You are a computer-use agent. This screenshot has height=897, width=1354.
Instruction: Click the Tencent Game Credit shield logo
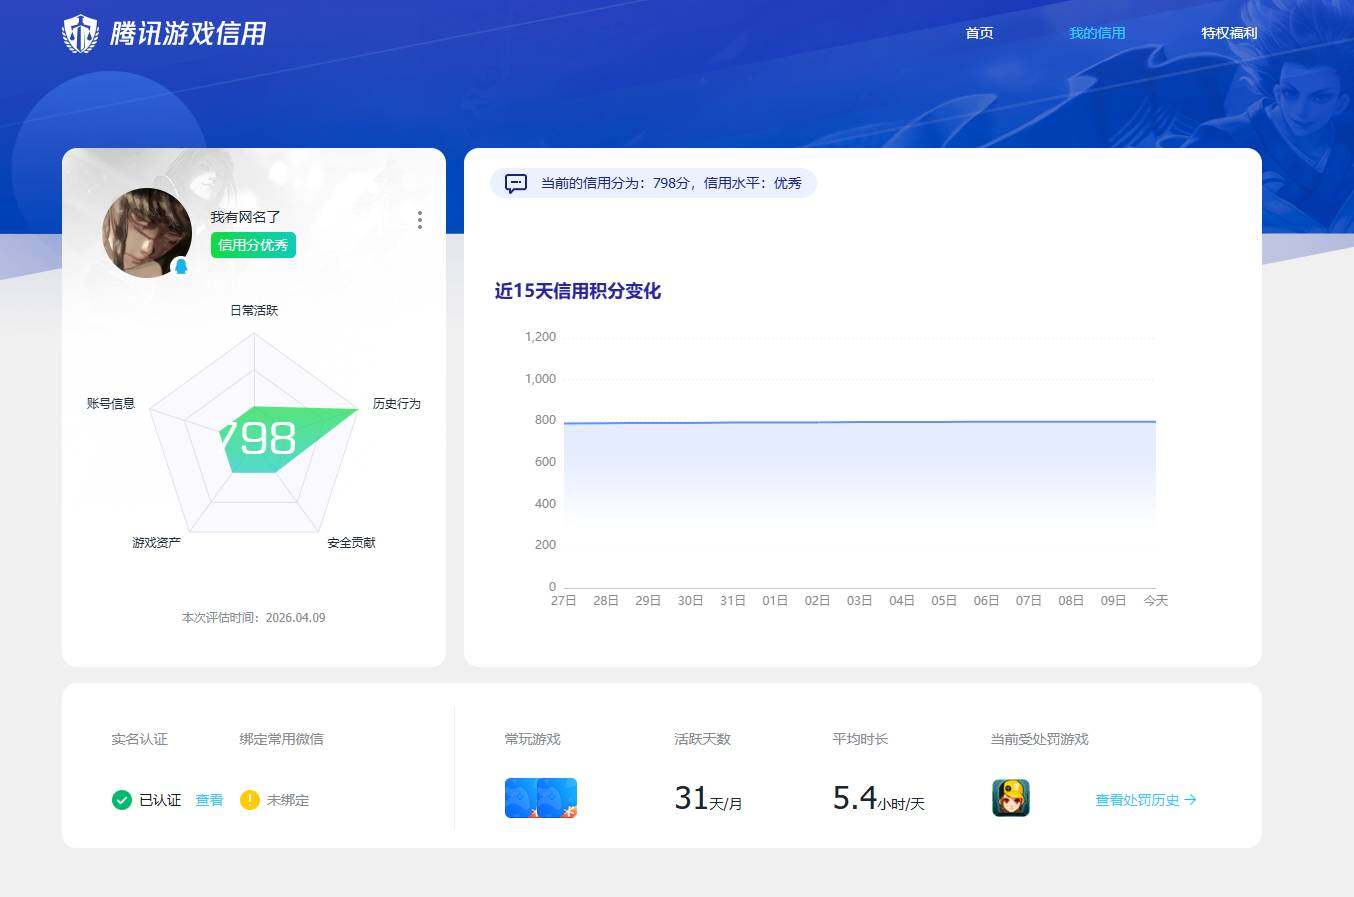pos(79,32)
